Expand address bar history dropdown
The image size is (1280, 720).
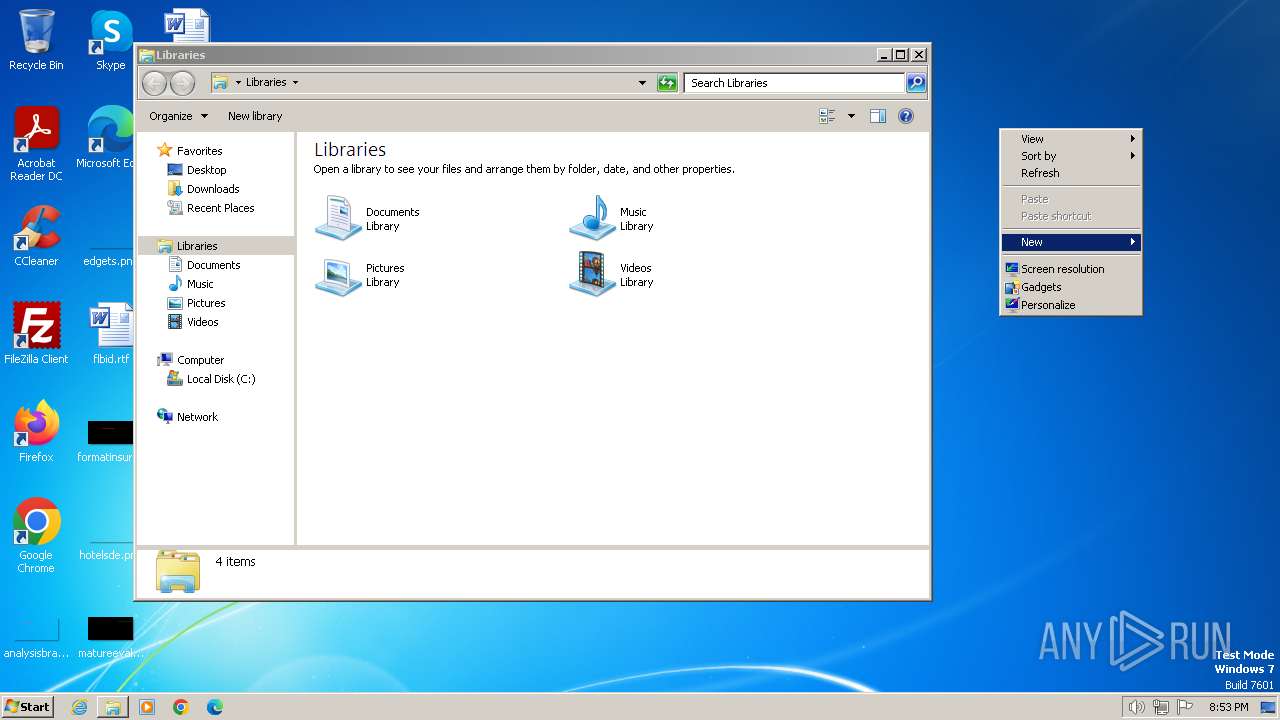pyautogui.click(x=642, y=83)
